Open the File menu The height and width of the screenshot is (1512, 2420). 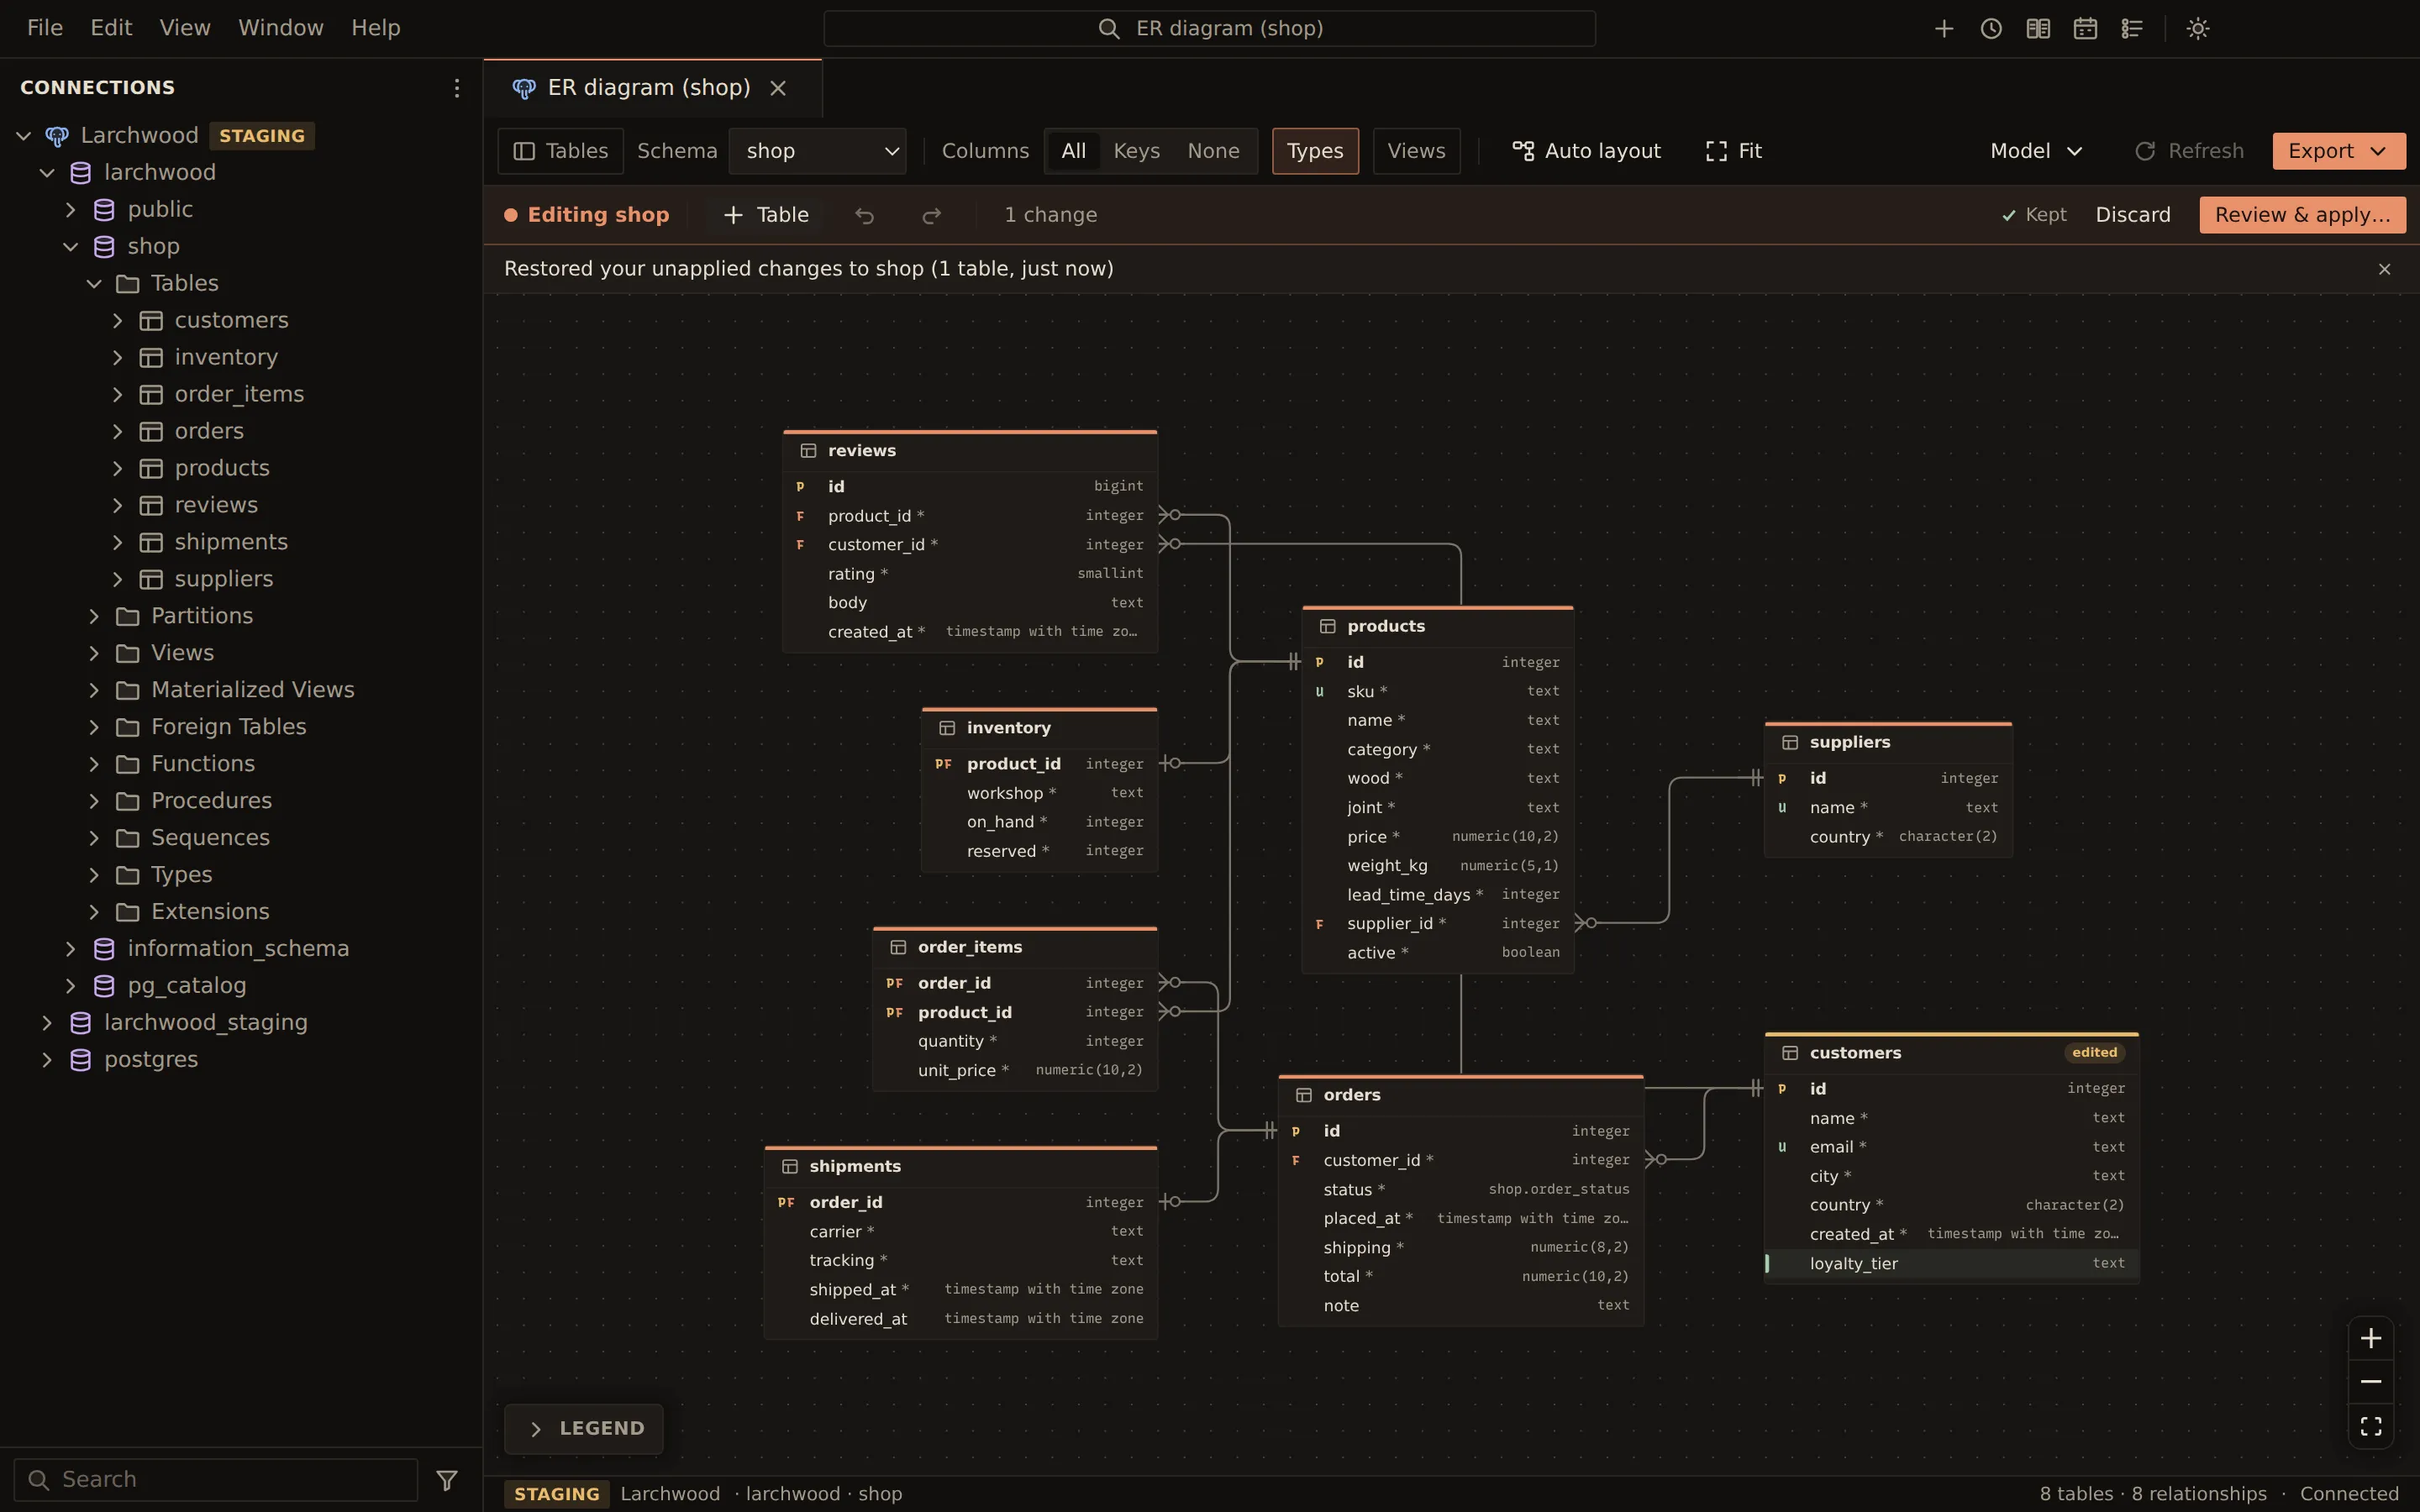pyautogui.click(x=45, y=28)
